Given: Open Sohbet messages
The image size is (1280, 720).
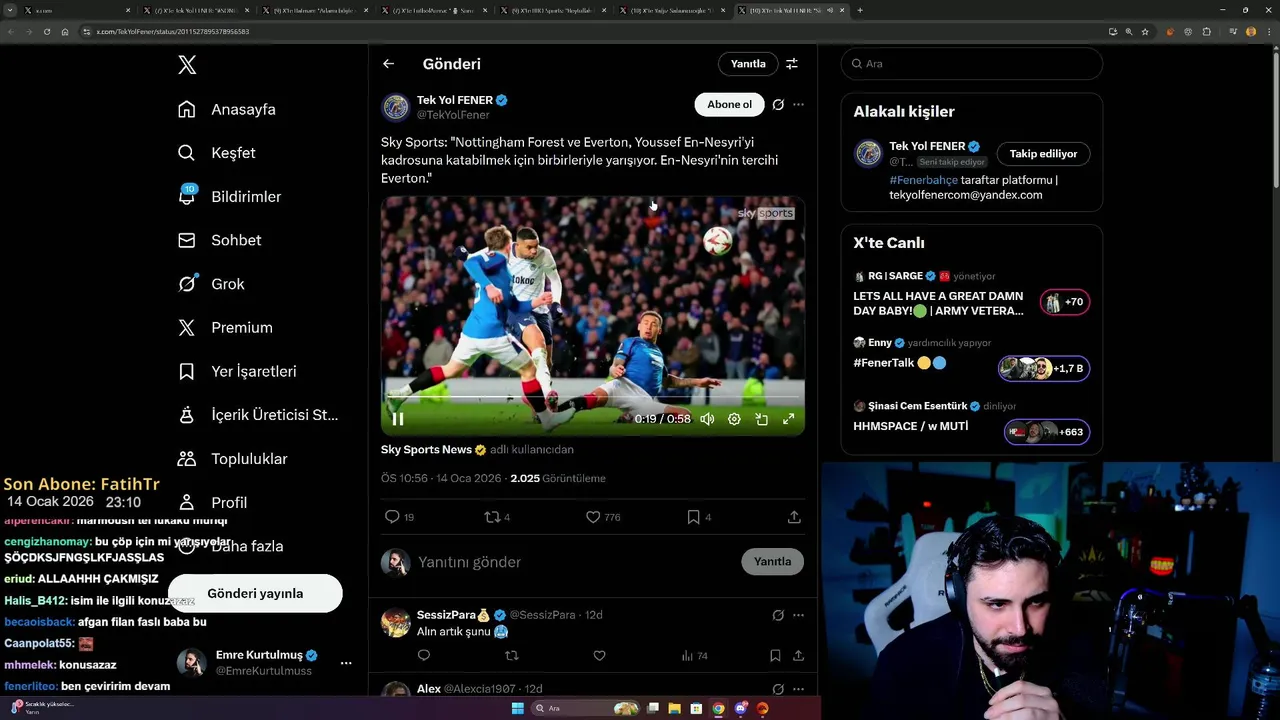Looking at the screenshot, I should pyautogui.click(x=219, y=240).
